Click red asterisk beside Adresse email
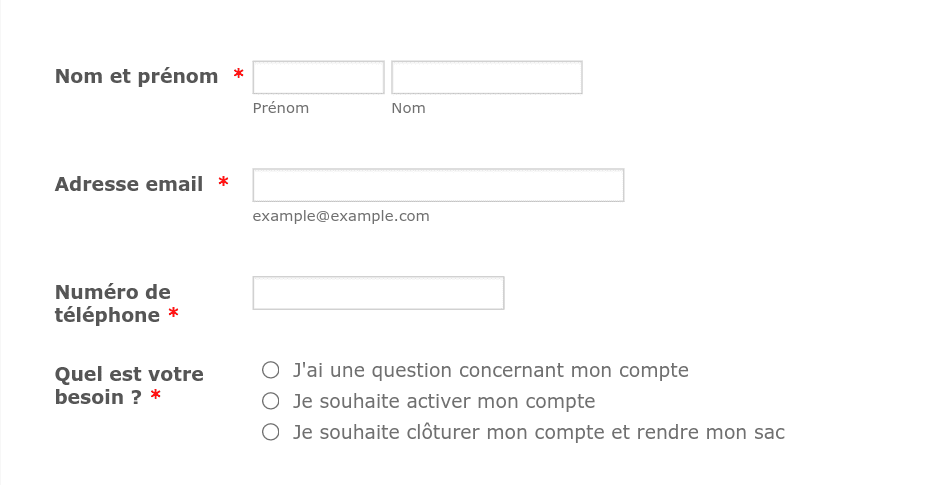 pos(223,183)
